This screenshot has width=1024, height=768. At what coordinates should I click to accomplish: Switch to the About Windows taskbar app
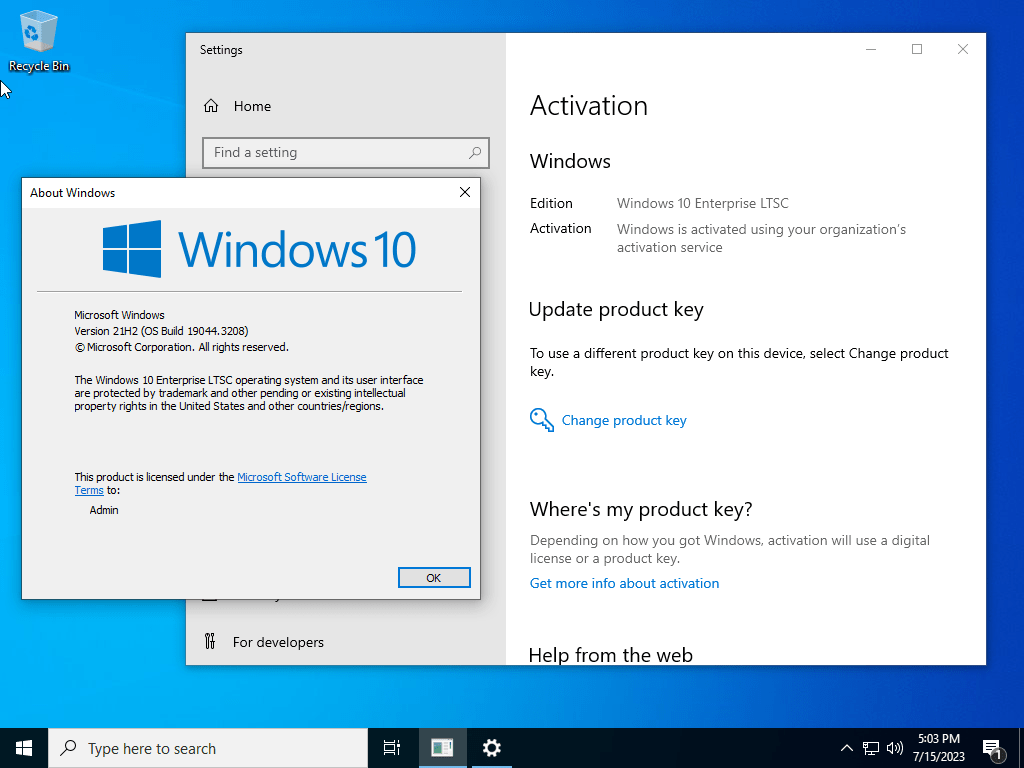coord(442,748)
